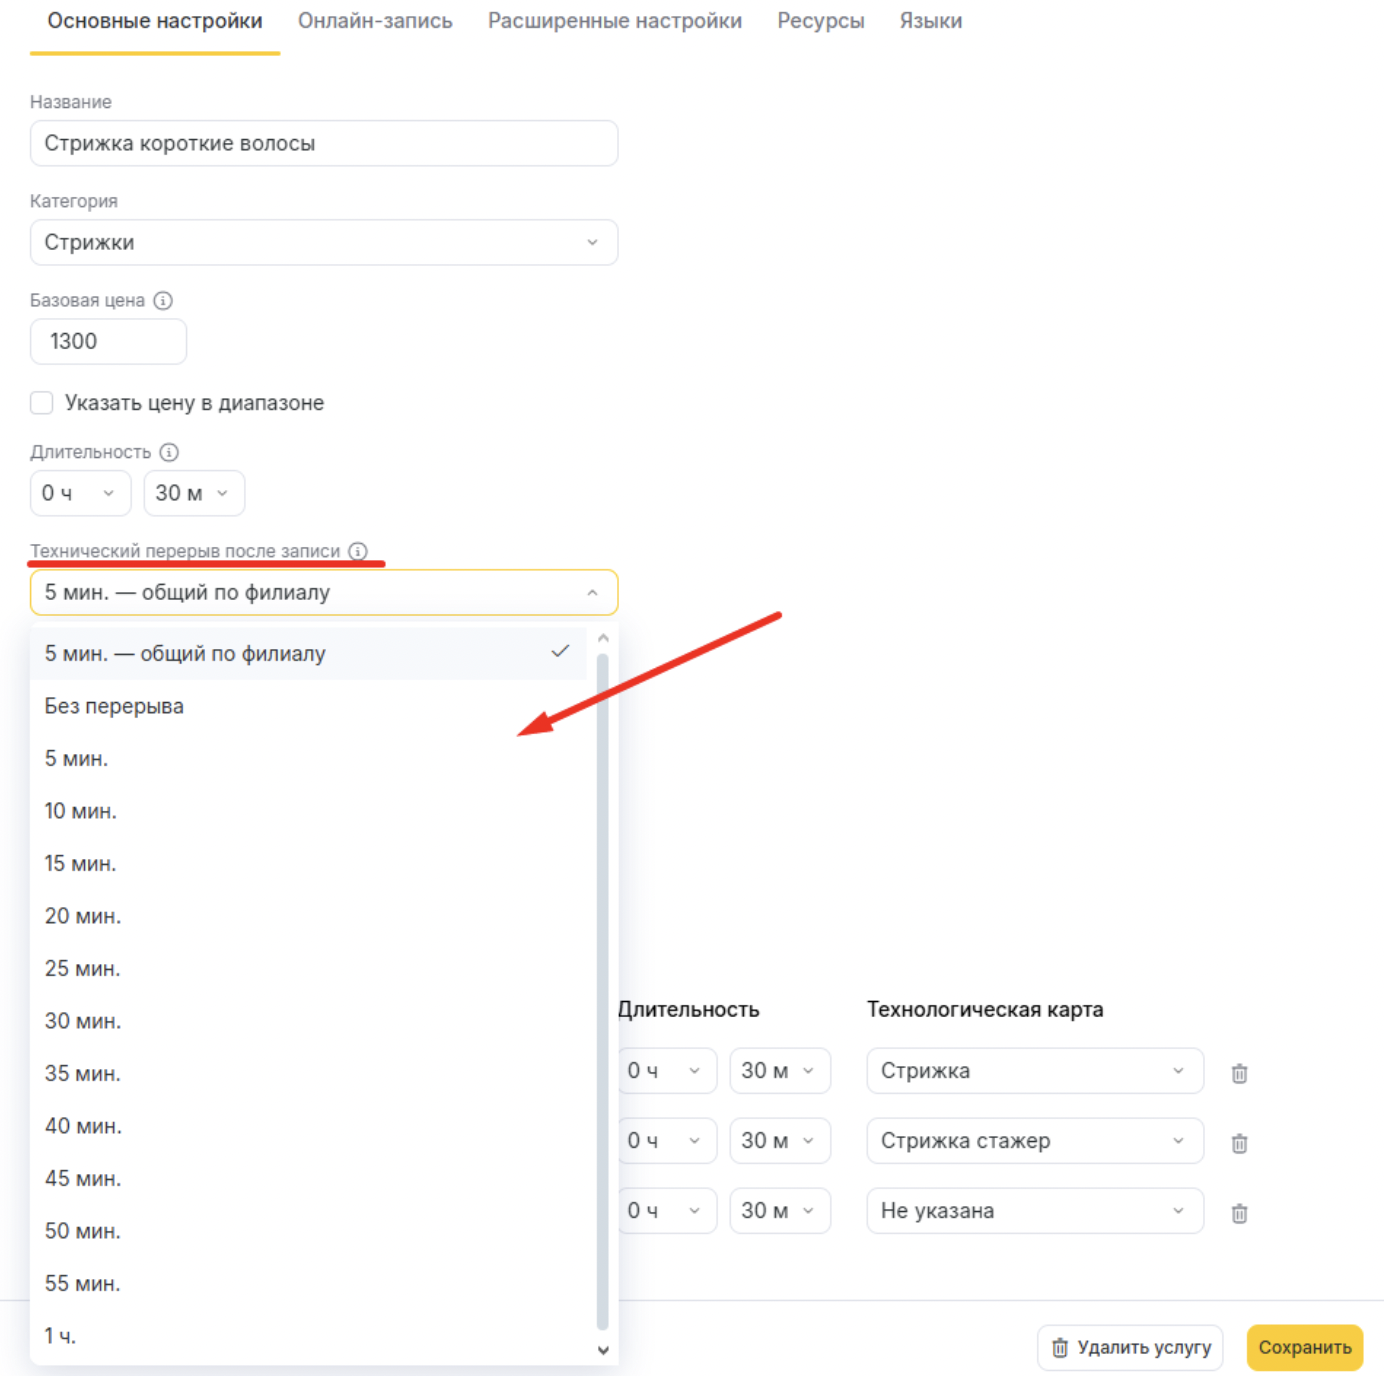Click info icon beside Длительность label
This screenshot has width=1384, height=1376.
pos(169,452)
